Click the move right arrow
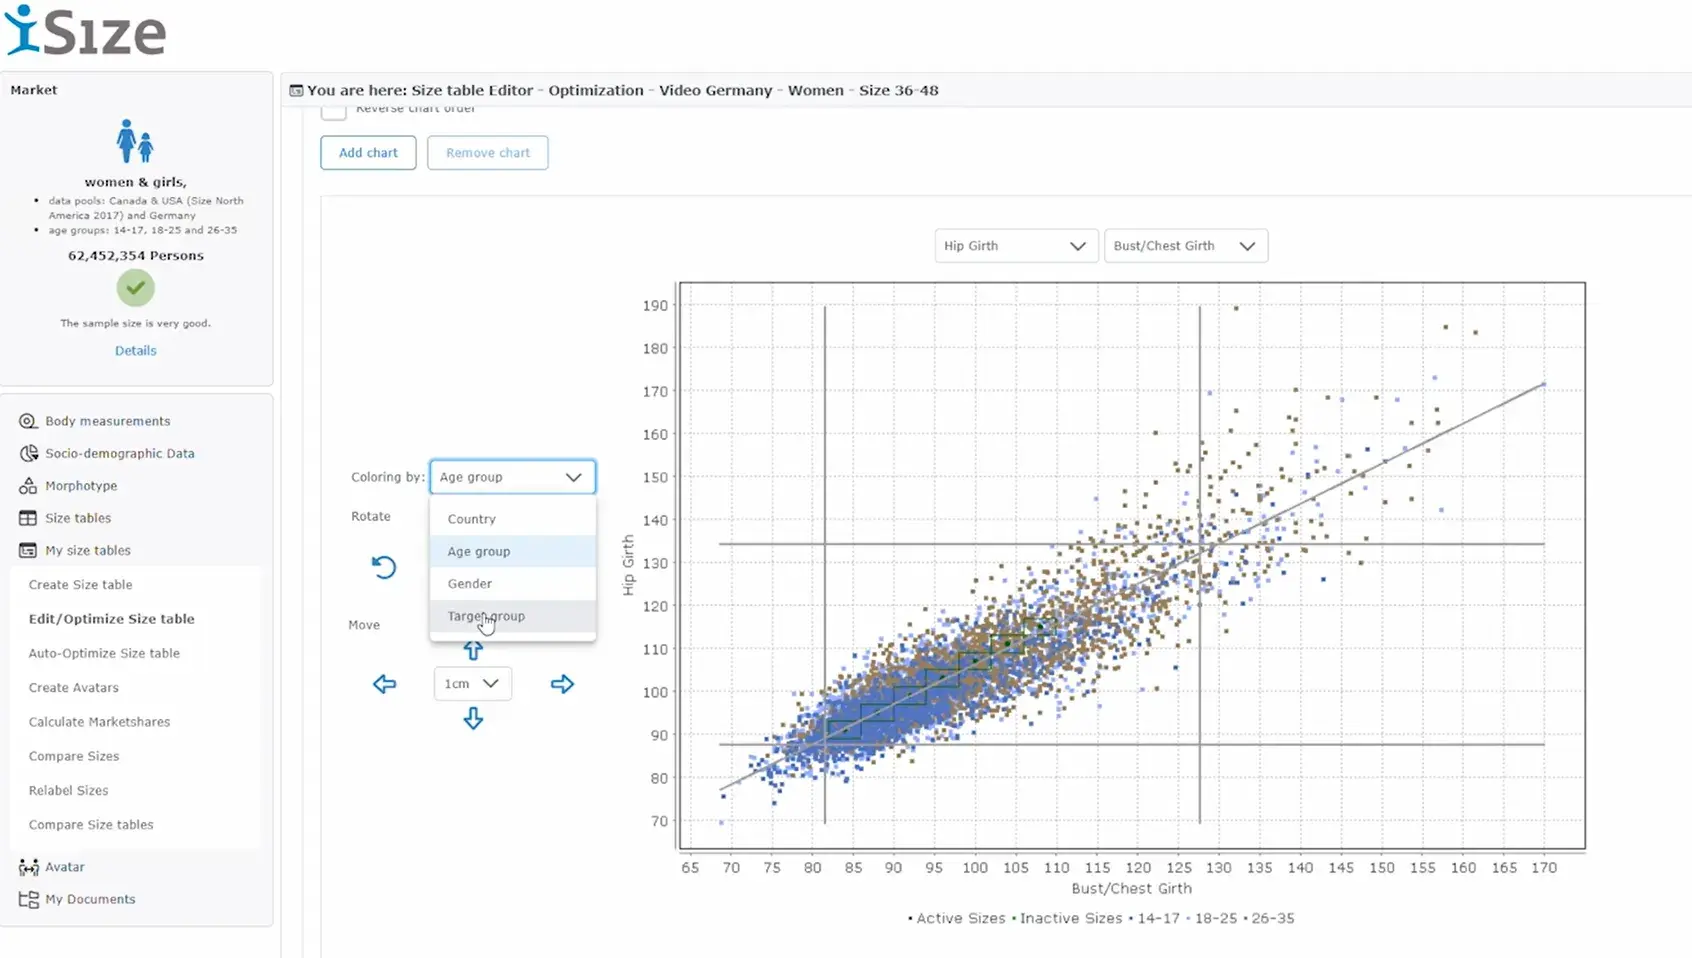The image size is (1692, 958). 562,684
